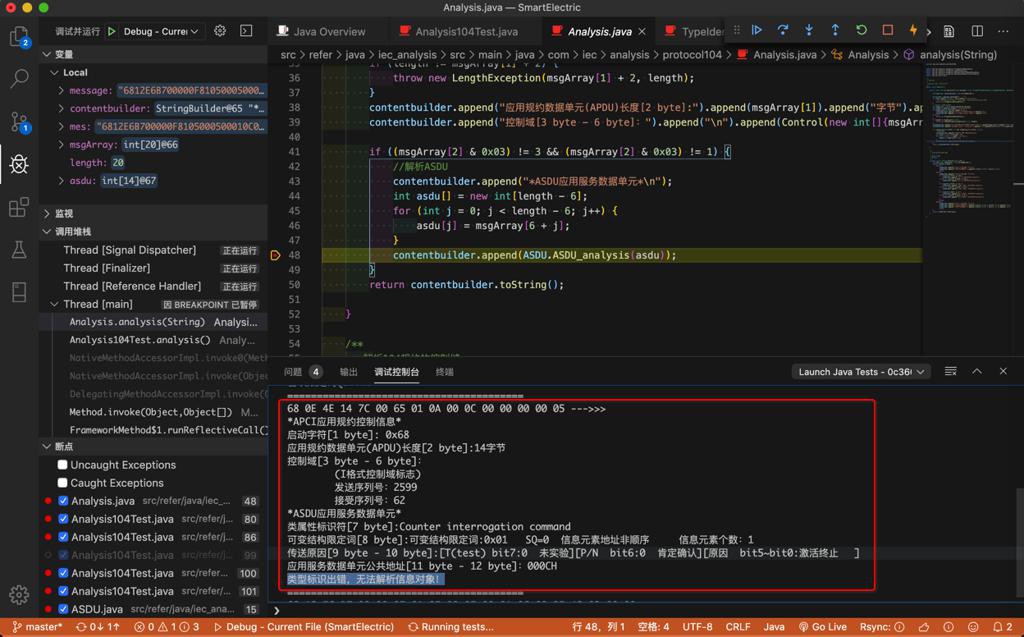This screenshot has width=1024, height=637.
Task: Open the Debug configuration dropdown
Action: 162,31
